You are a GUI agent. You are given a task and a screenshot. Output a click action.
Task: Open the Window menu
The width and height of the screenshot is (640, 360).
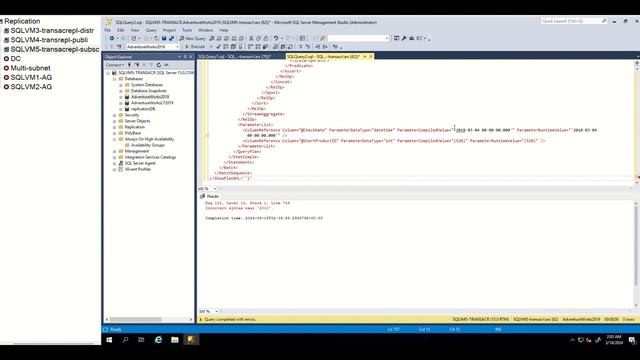point(206,30)
